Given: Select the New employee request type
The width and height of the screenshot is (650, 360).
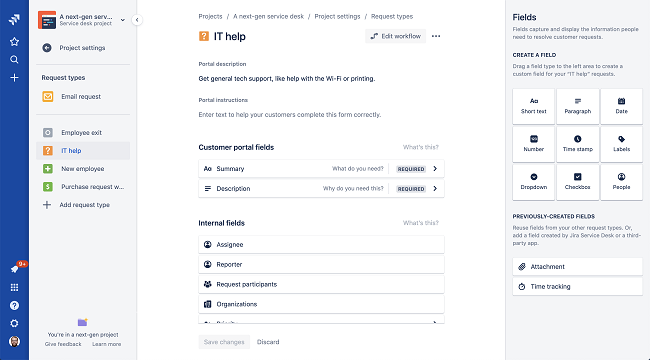Looking at the screenshot, I should [83, 169].
